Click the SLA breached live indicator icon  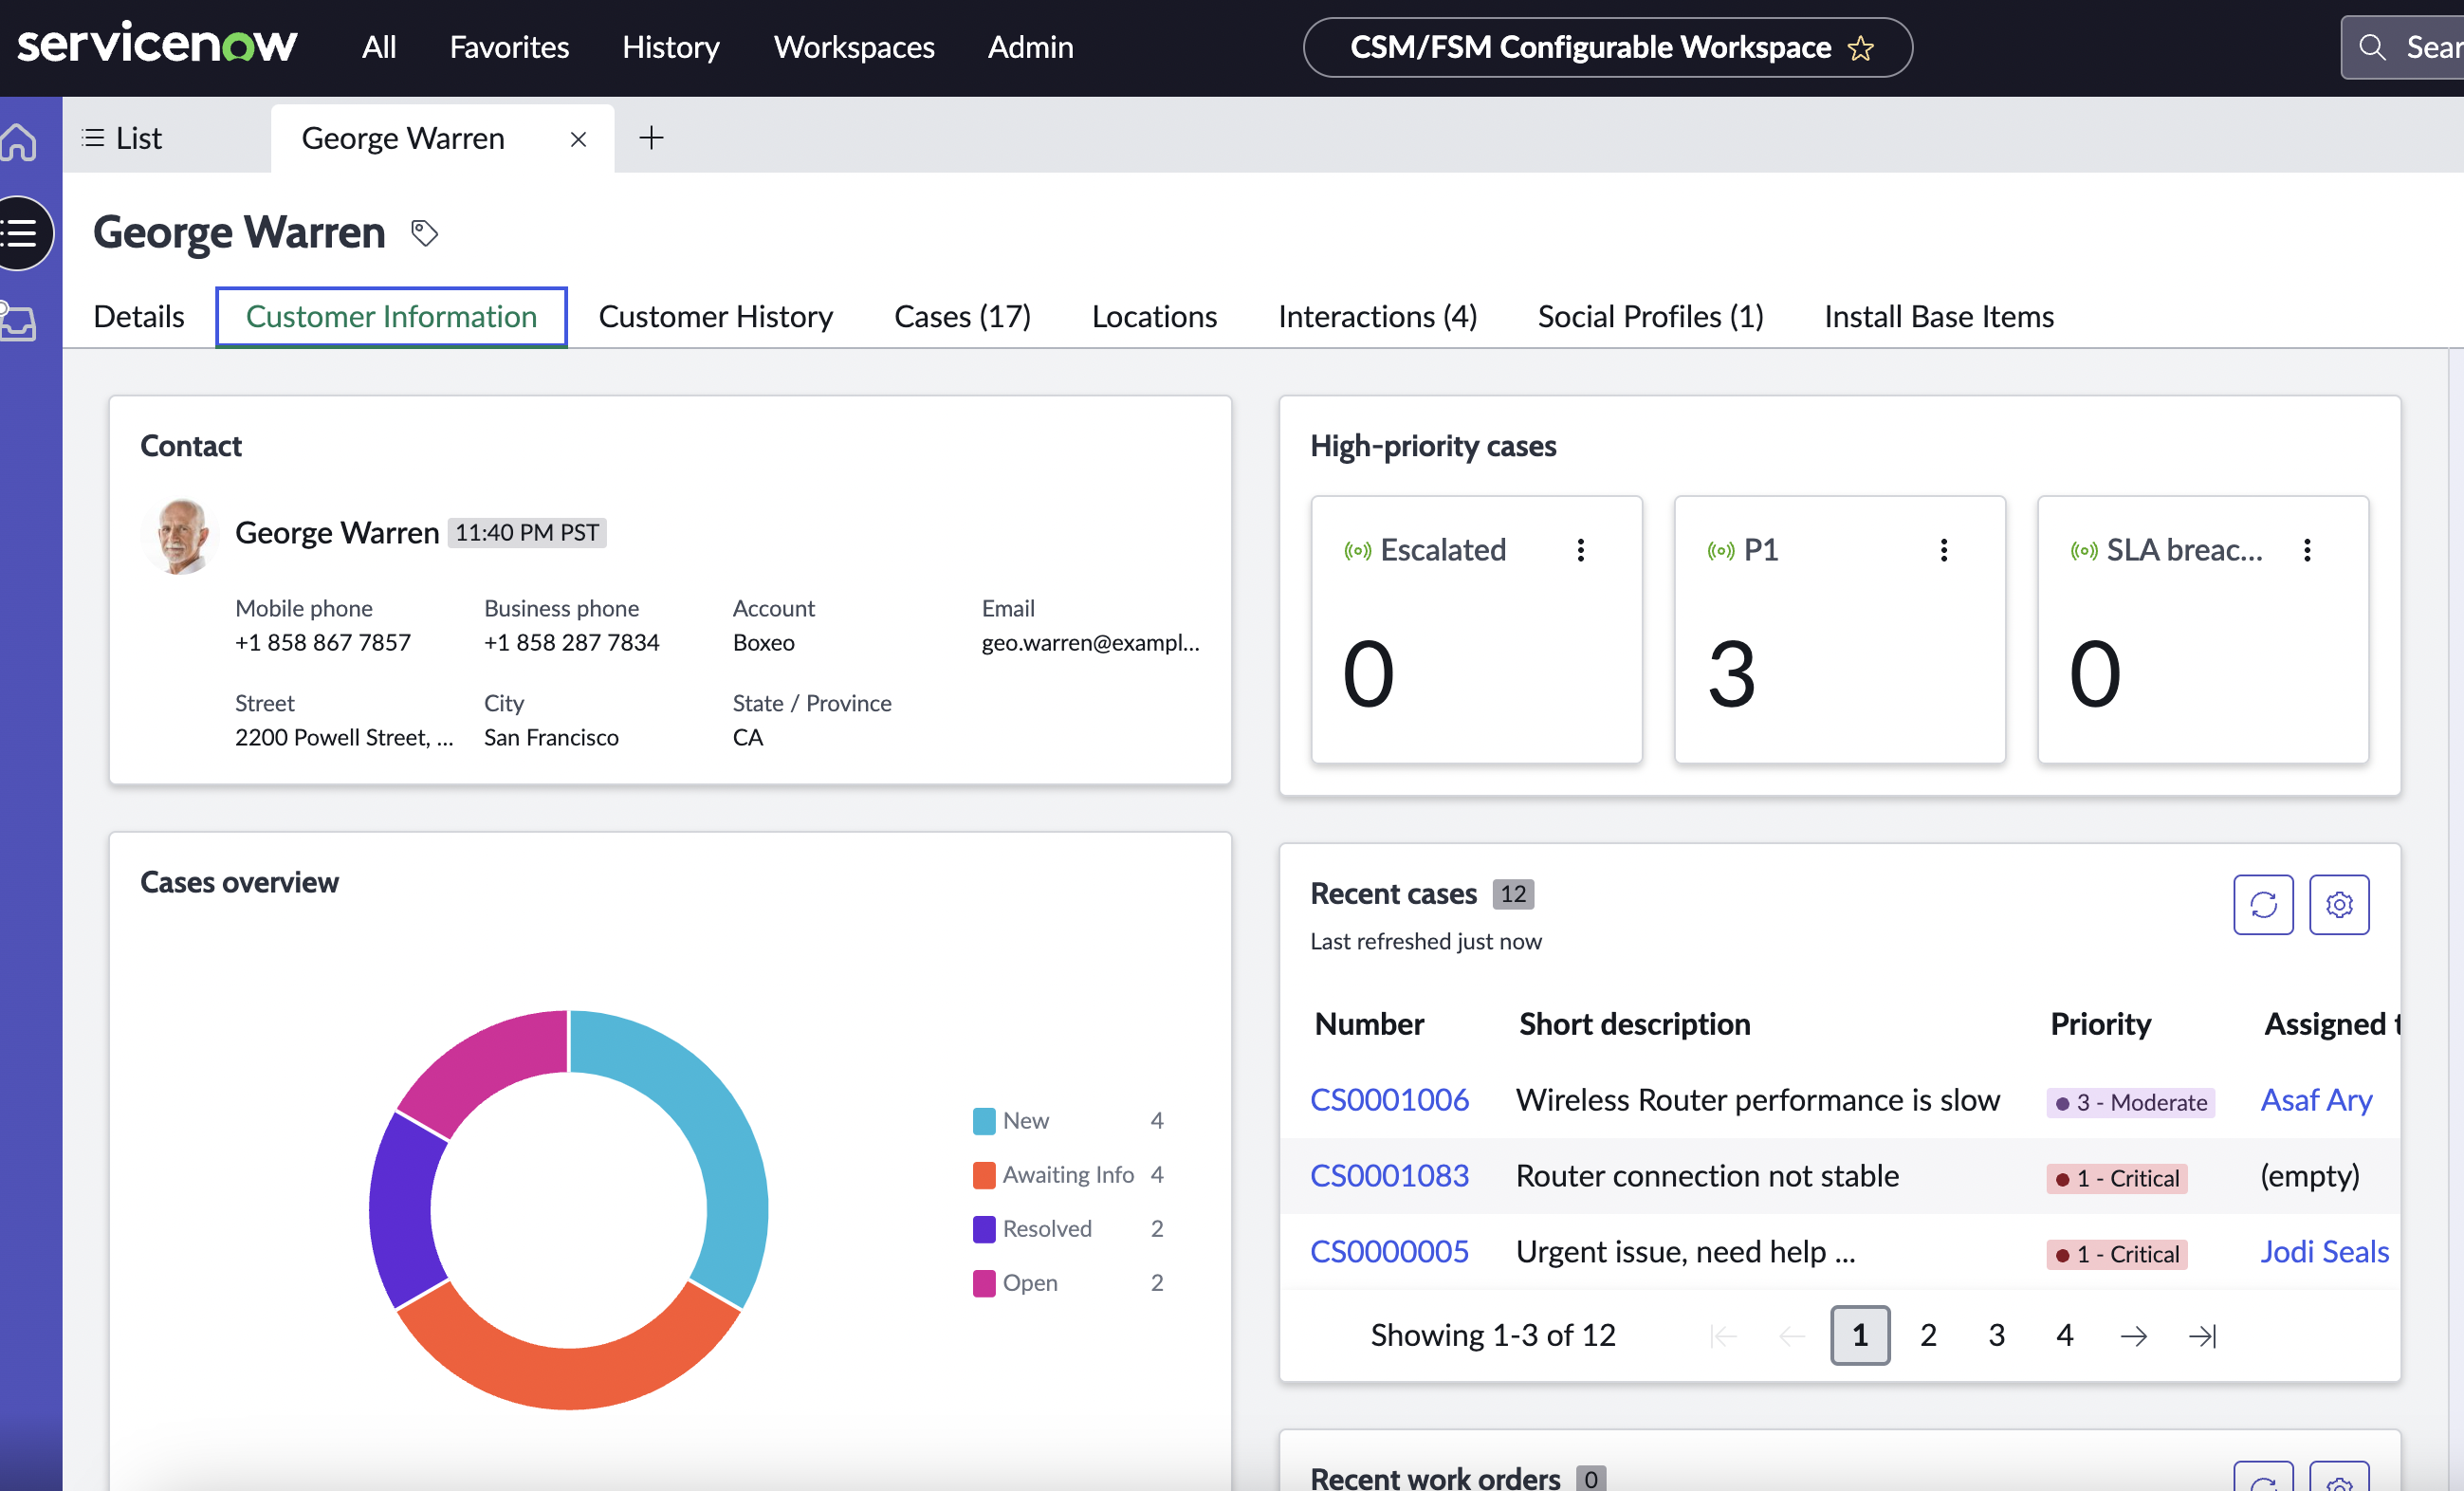pos(2084,550)
